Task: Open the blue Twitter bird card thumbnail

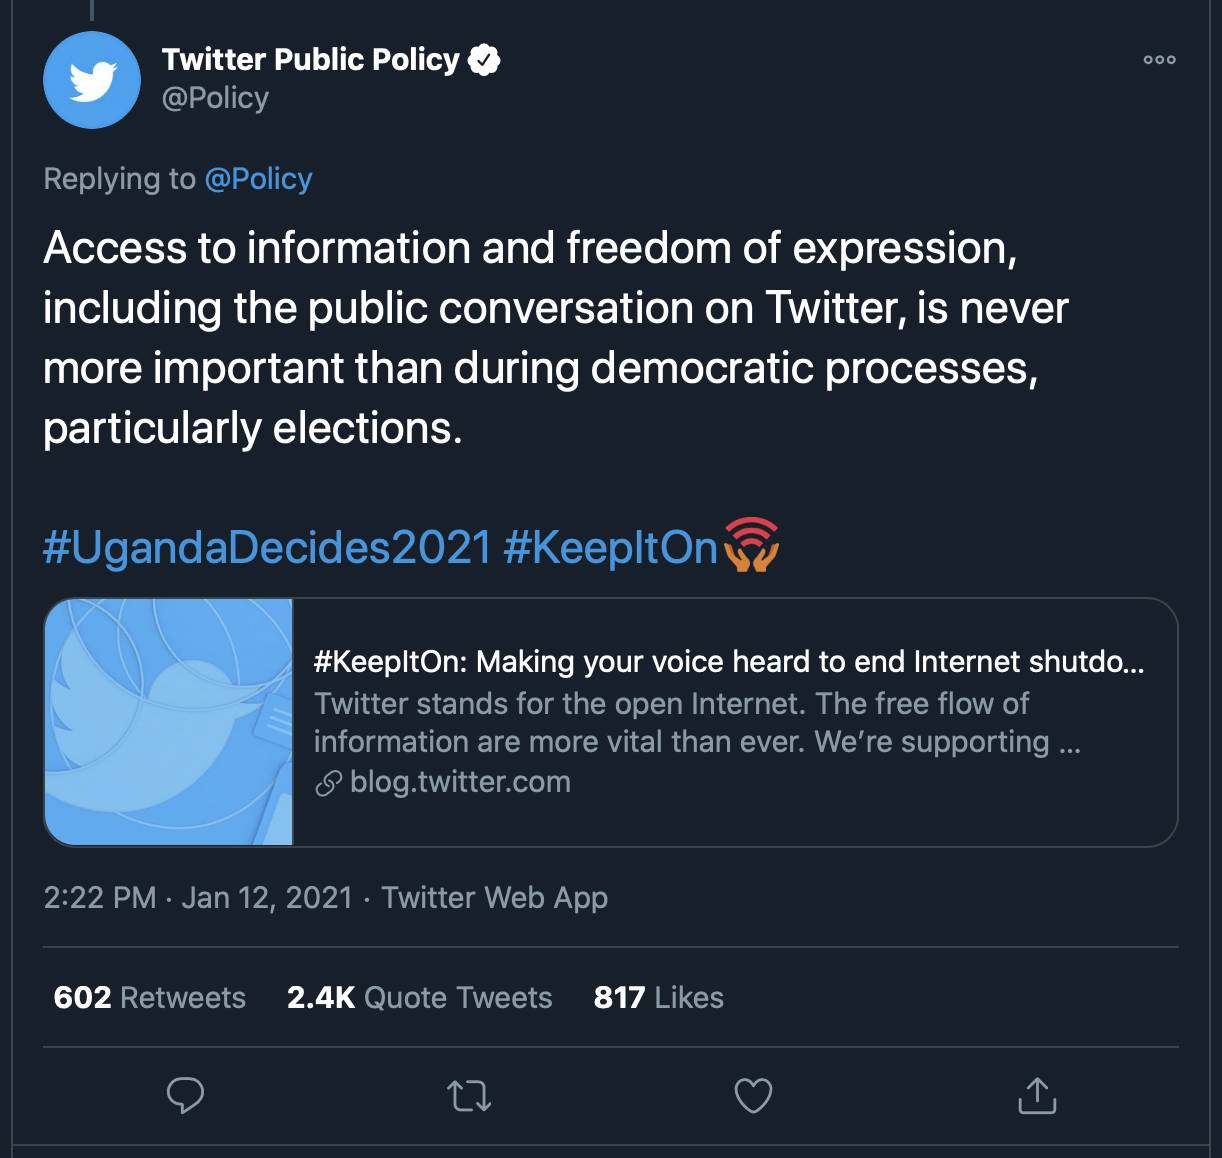Action: (169, 722)
